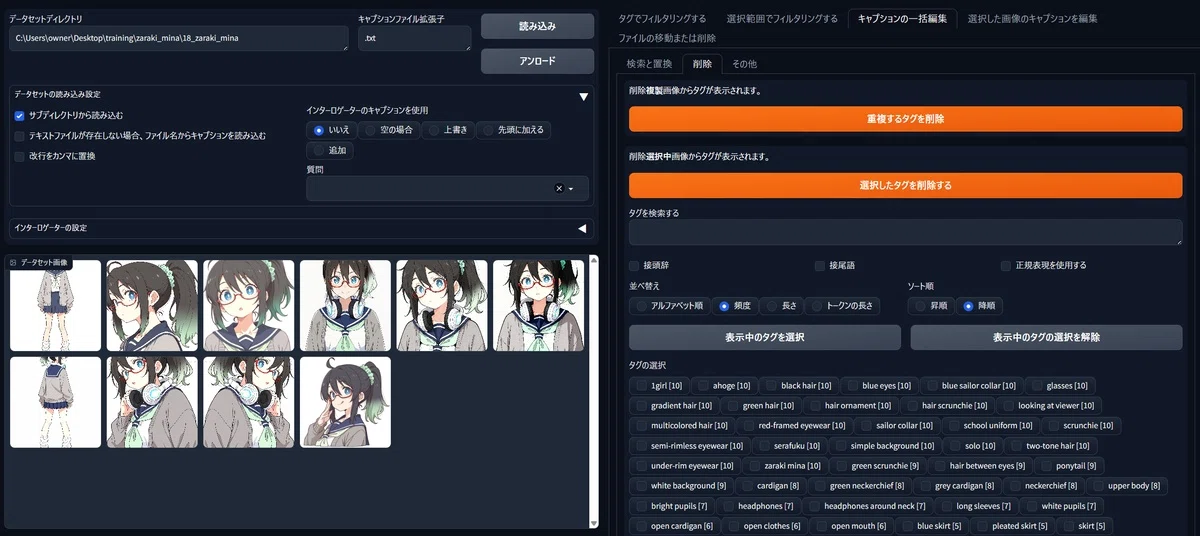Click the データセット画像 gallery label icon
Screen dimensions: 1200x536
tap(13, 262)
